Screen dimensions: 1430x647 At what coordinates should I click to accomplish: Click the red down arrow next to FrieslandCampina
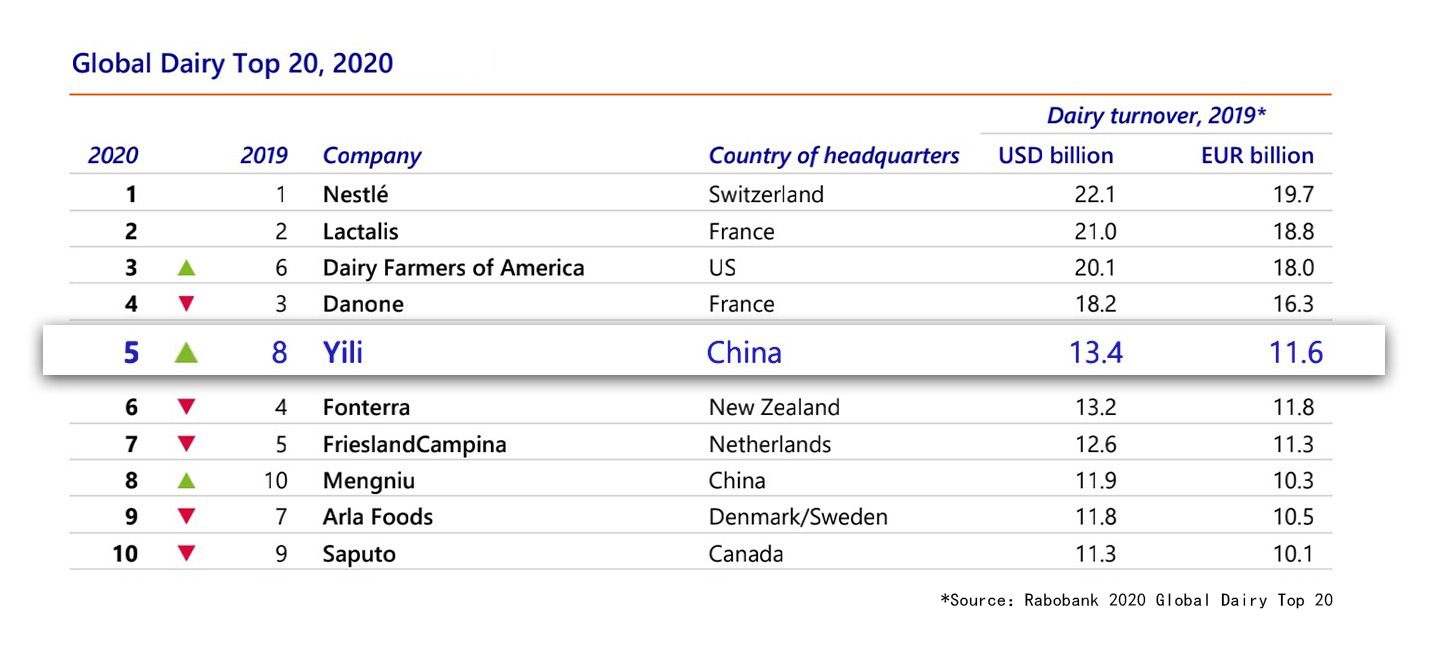tap(186, 444)
